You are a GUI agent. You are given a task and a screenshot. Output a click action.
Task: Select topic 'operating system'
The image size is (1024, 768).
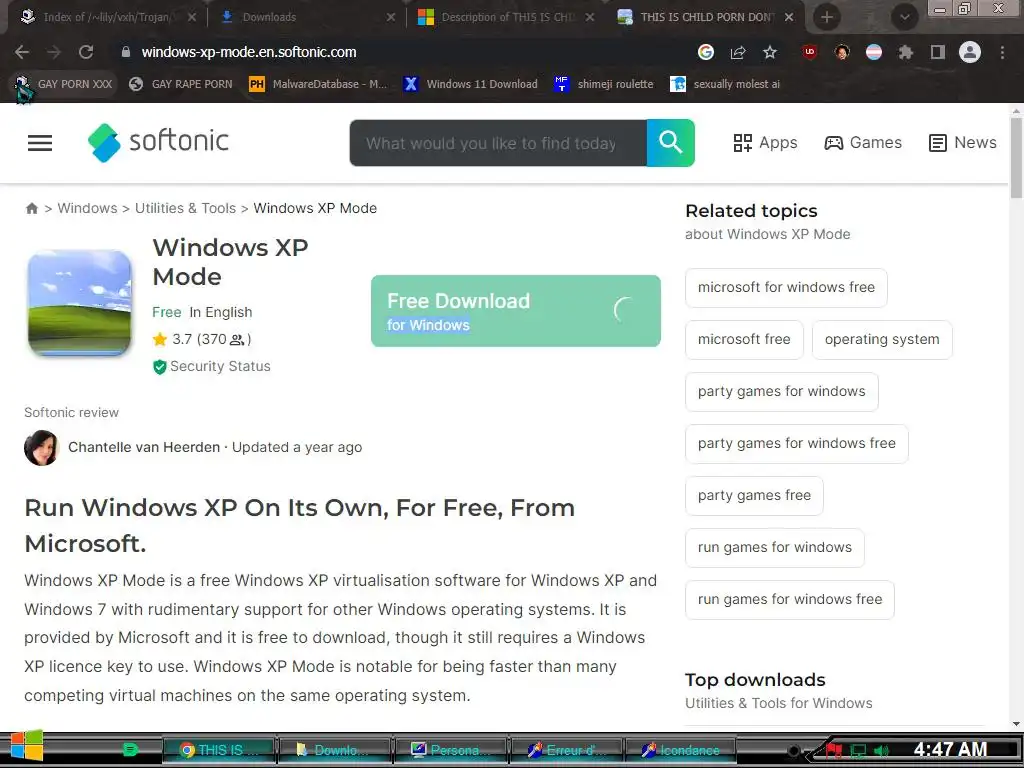point(882,340)
